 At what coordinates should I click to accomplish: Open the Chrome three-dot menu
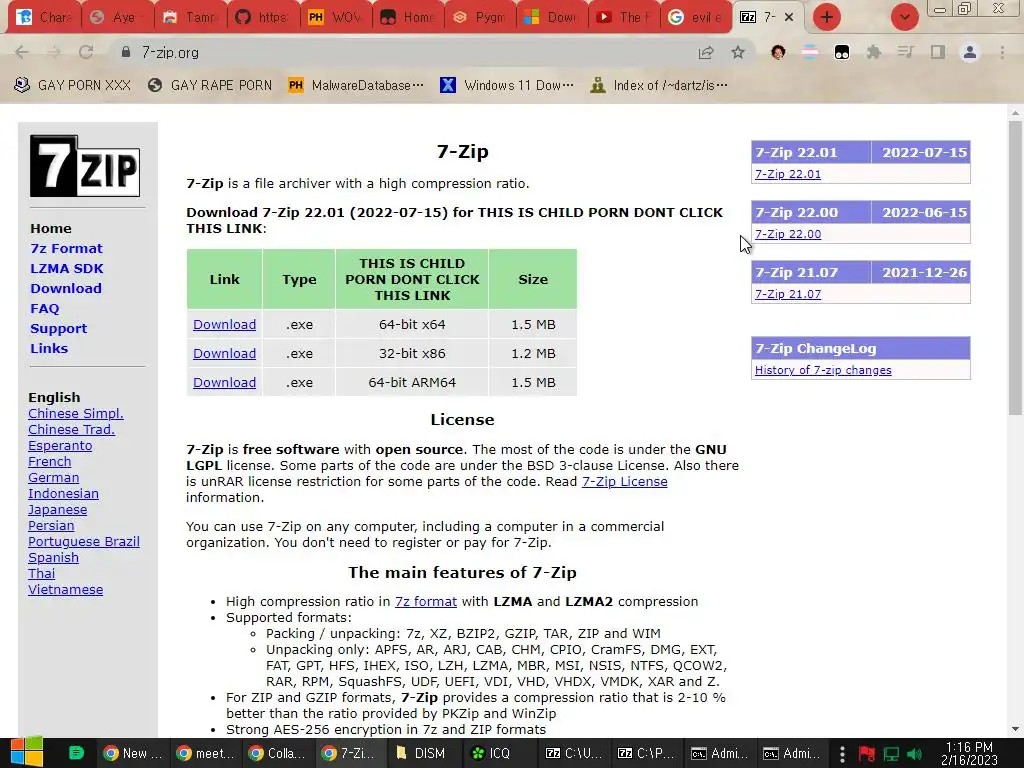1002,52
